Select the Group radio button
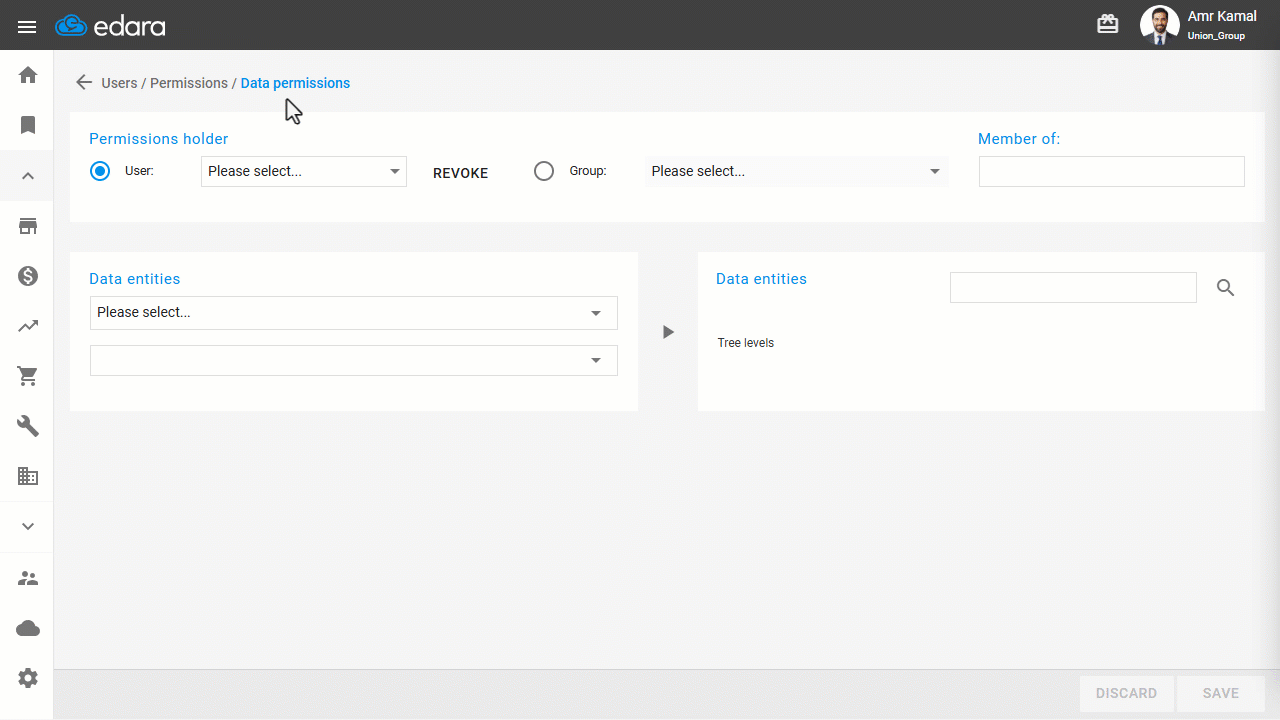 point(544,171)
